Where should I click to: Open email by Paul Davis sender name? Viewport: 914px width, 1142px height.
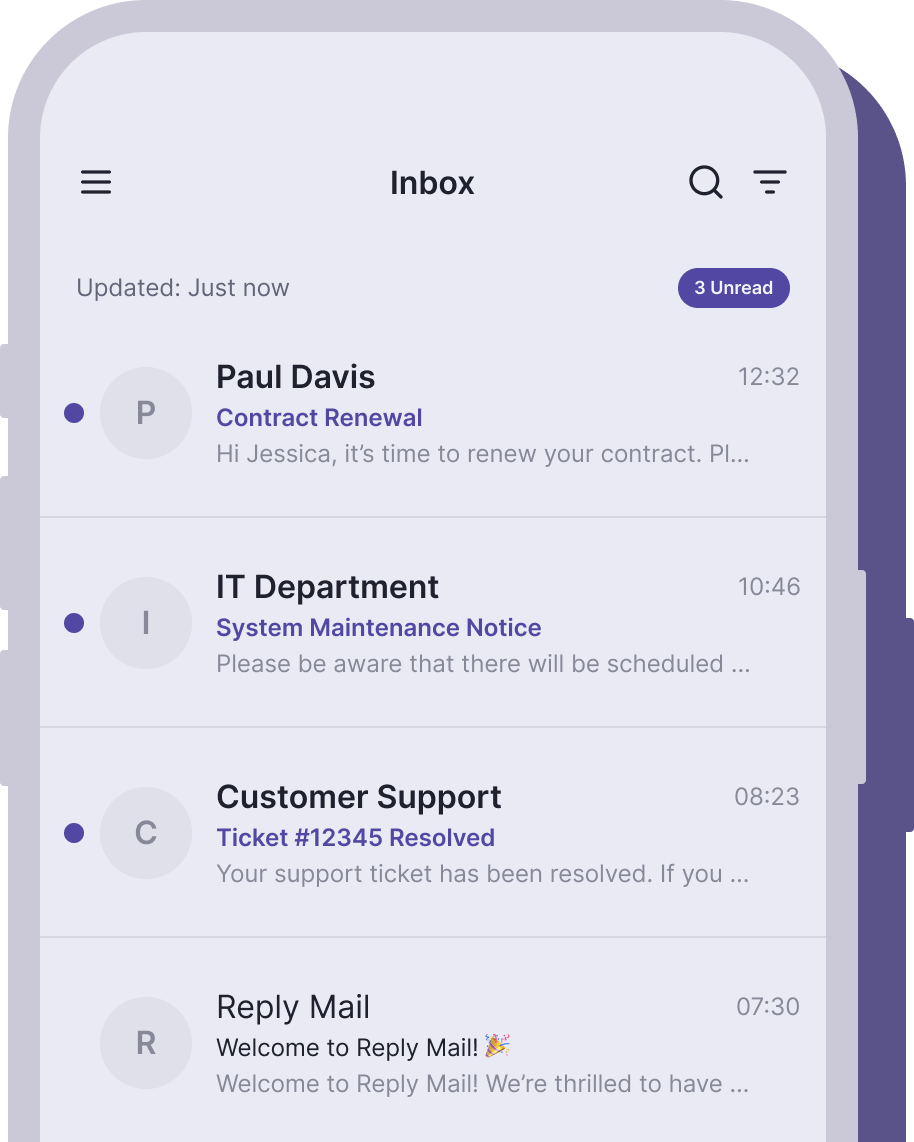[x=296, y=377]
